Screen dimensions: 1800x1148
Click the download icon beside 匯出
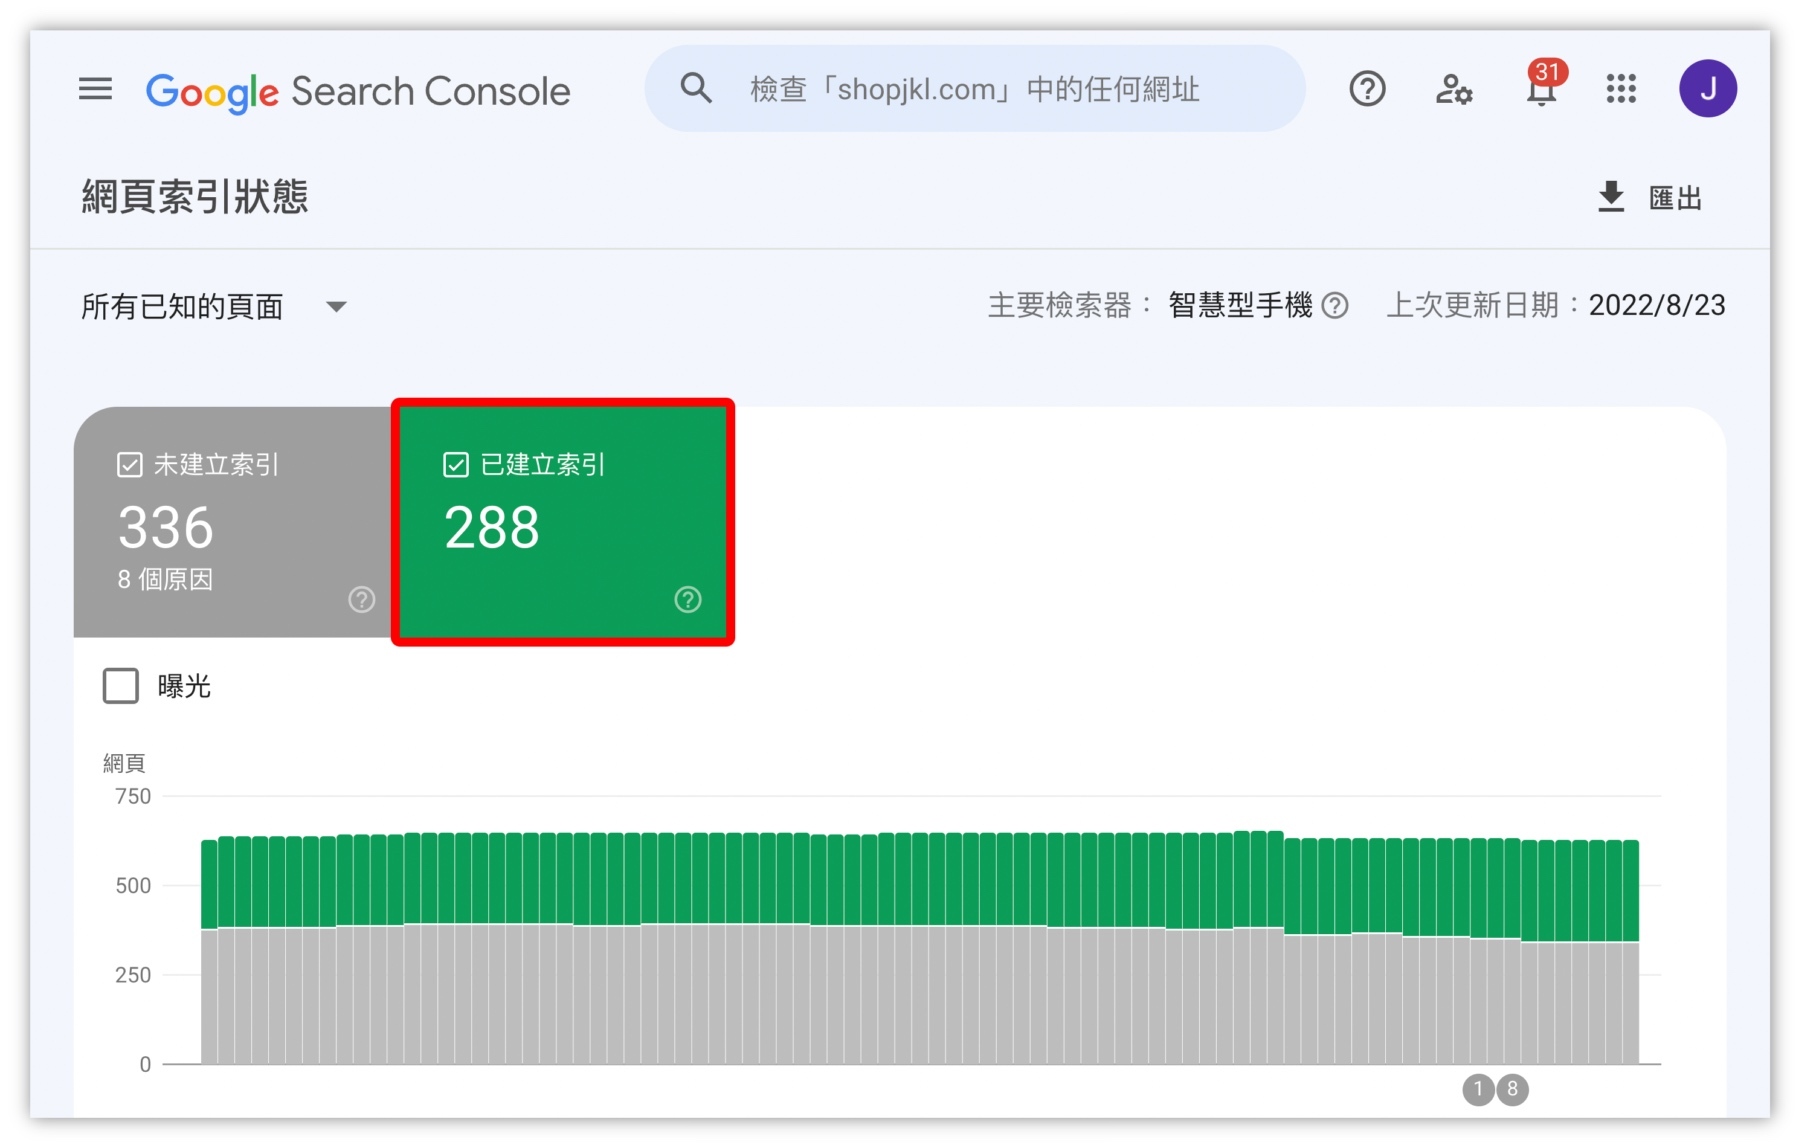click(1610, 197)
